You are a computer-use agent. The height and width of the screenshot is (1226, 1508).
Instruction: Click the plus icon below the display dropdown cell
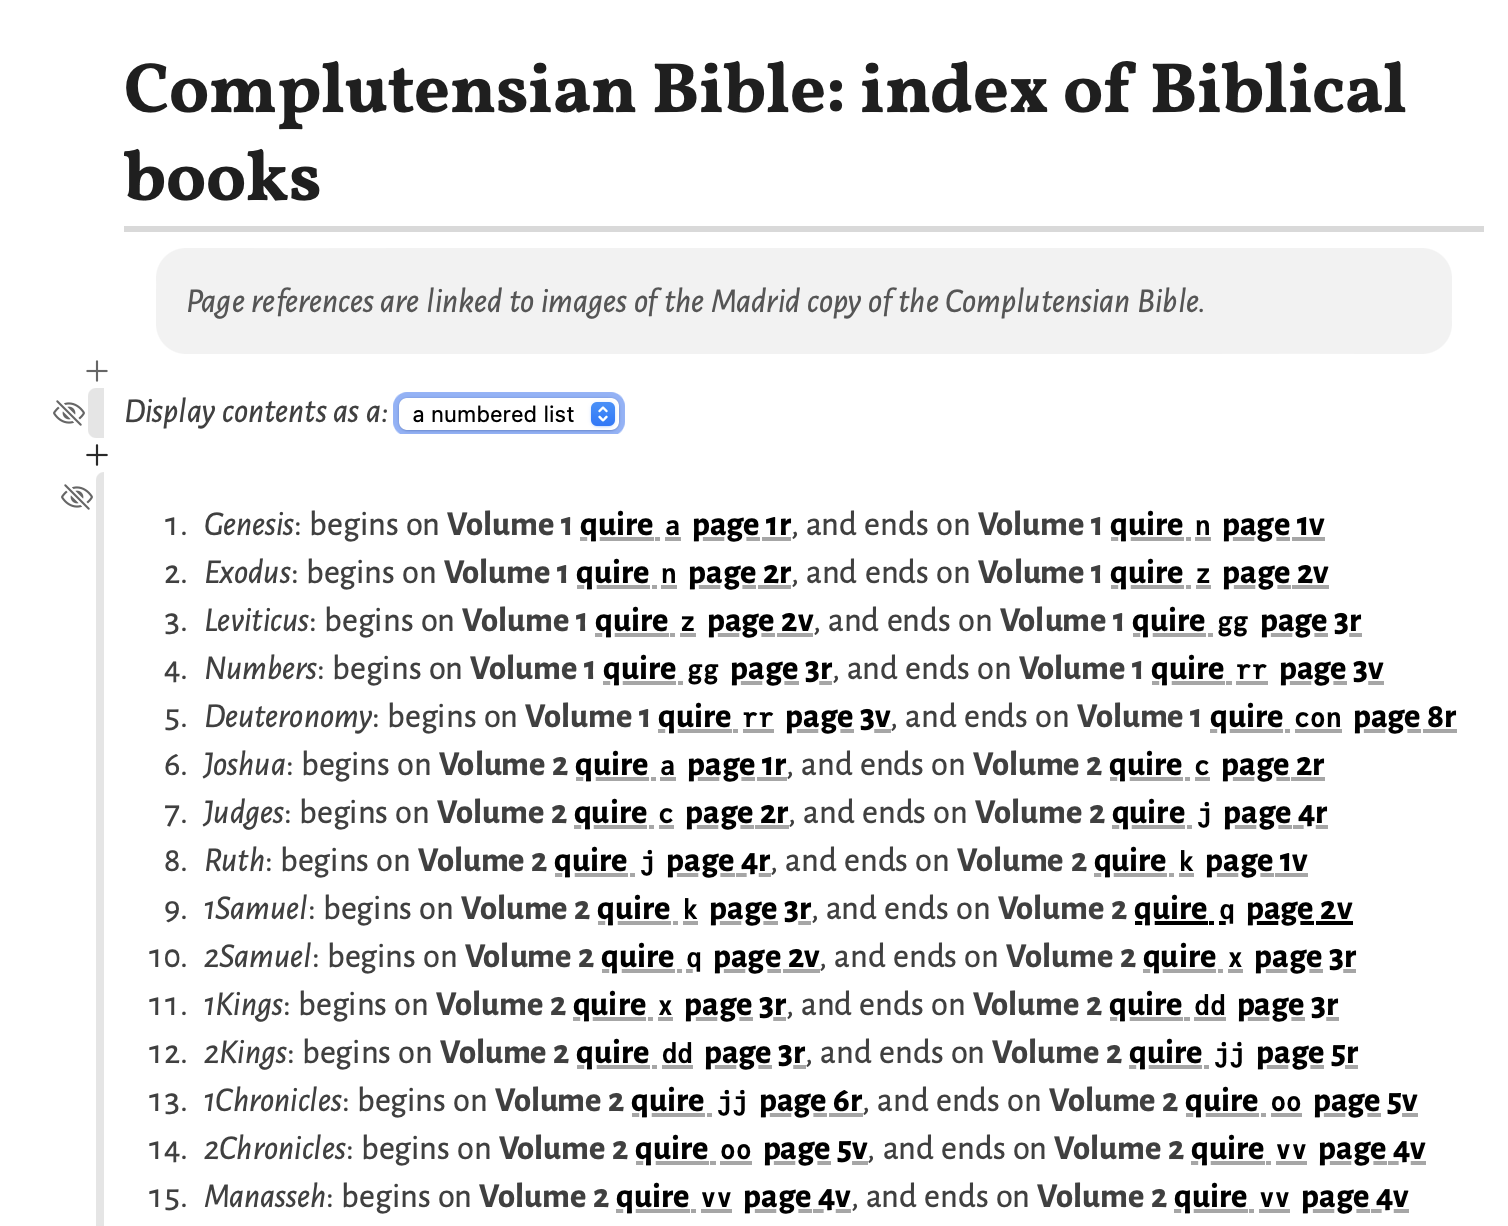point(96,456)
